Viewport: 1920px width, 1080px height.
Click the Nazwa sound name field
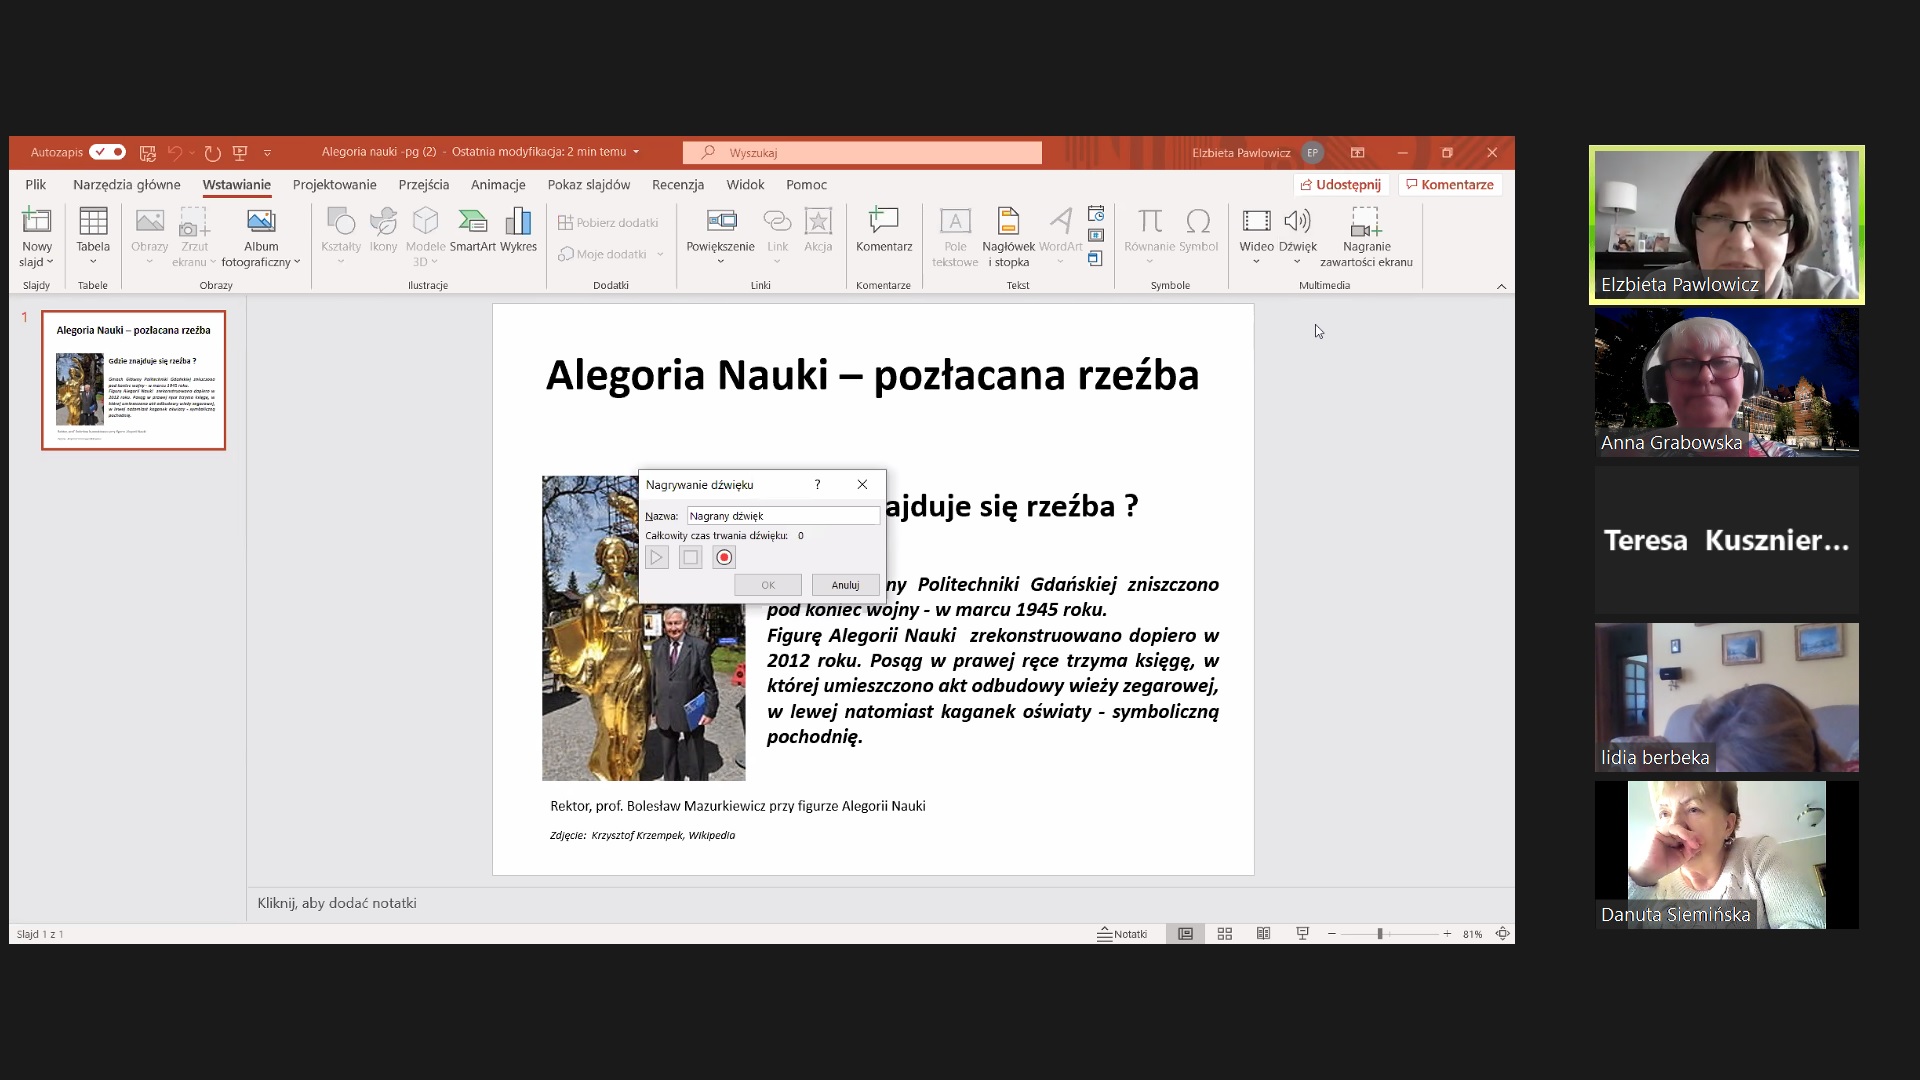(x=782, y=516)
